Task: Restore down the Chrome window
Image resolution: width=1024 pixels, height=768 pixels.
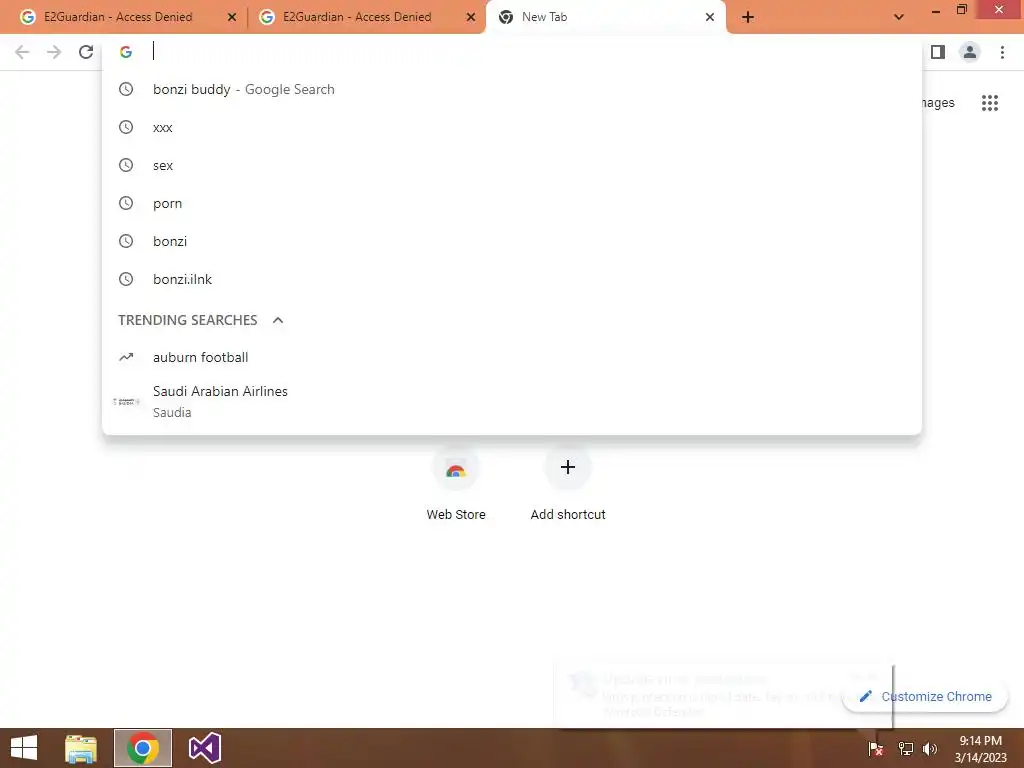Action: [x=962, y=10]
